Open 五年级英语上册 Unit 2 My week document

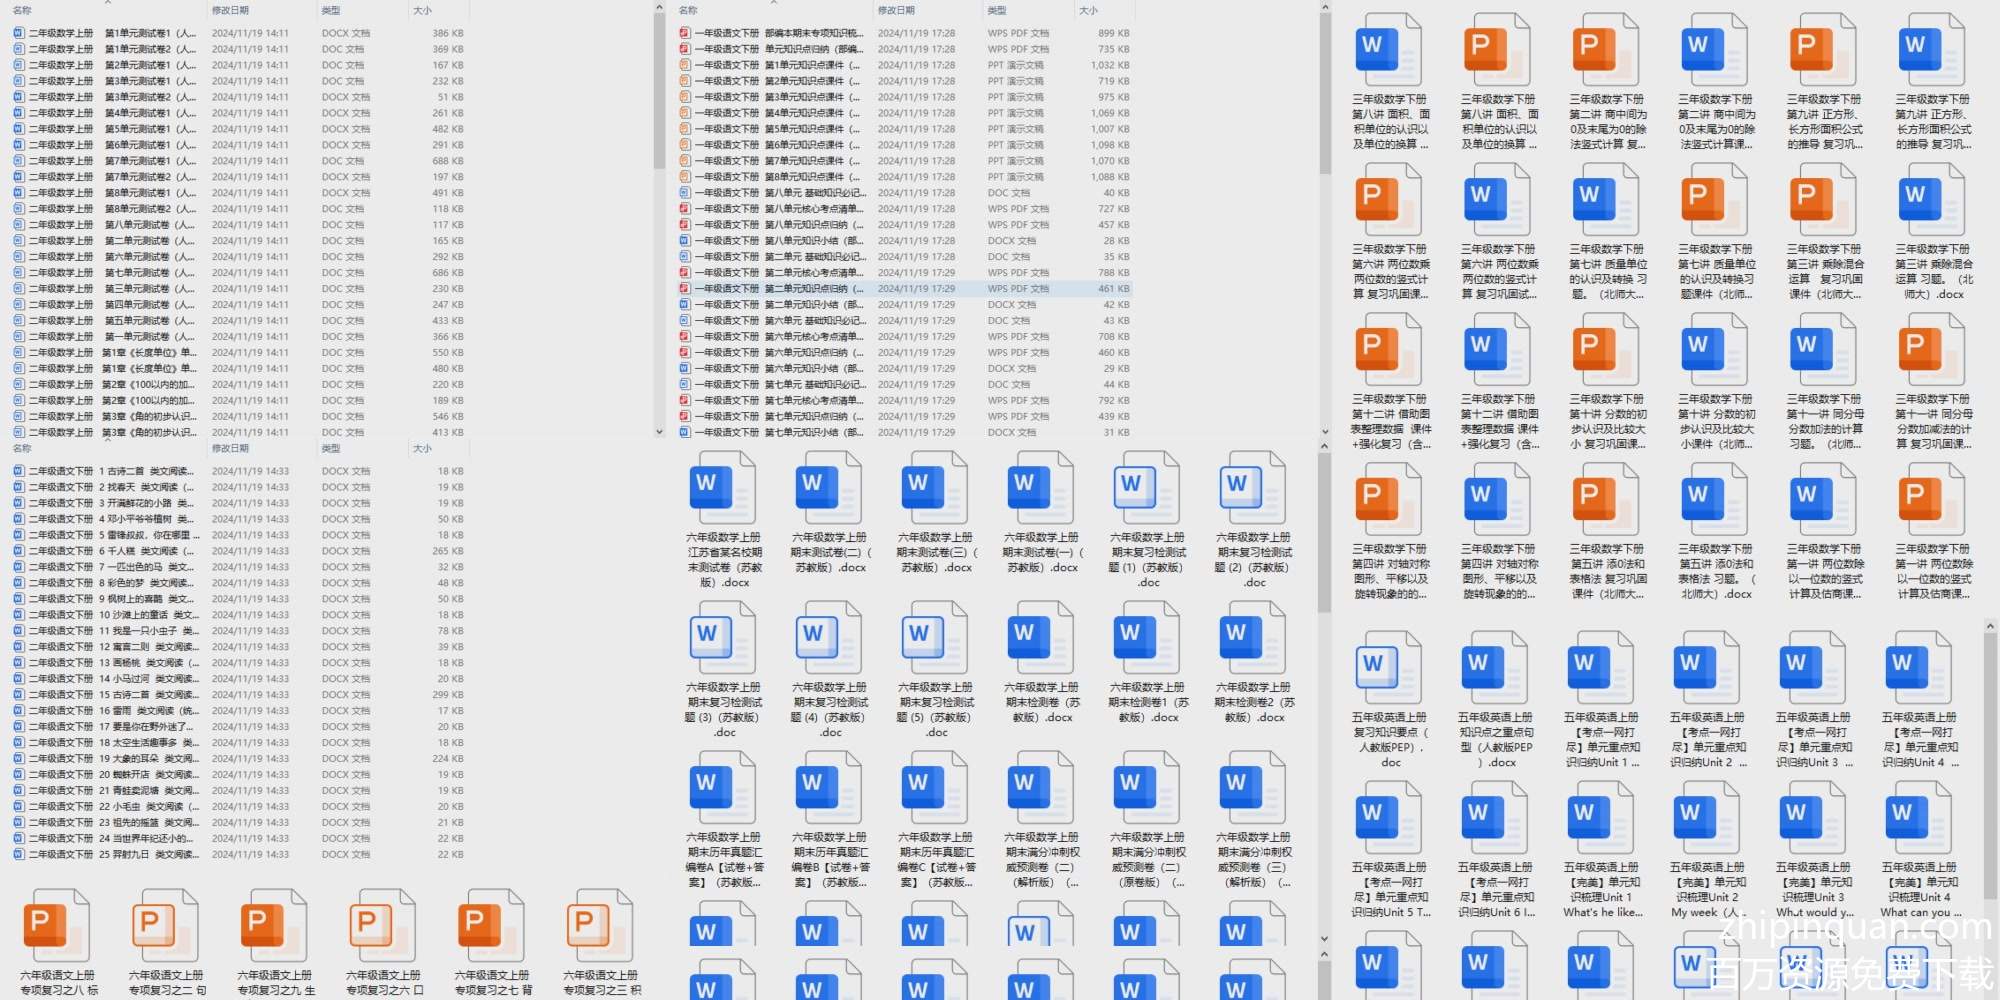pyautogui.click(x=1707, y=817)
